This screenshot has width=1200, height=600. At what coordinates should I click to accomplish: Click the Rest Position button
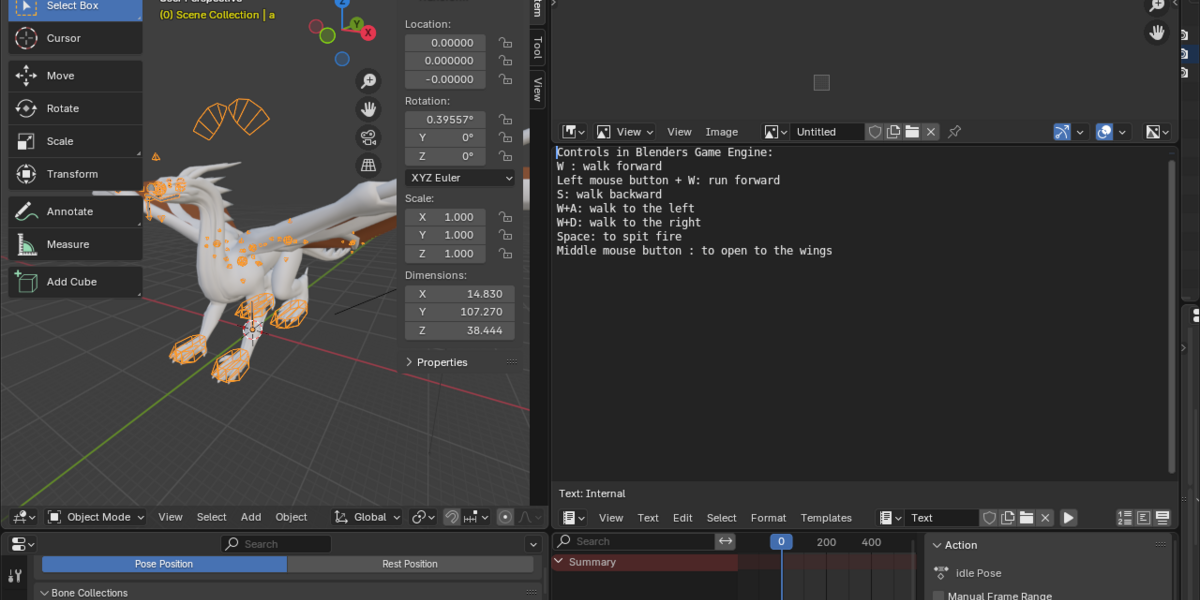tap(410, 564)
